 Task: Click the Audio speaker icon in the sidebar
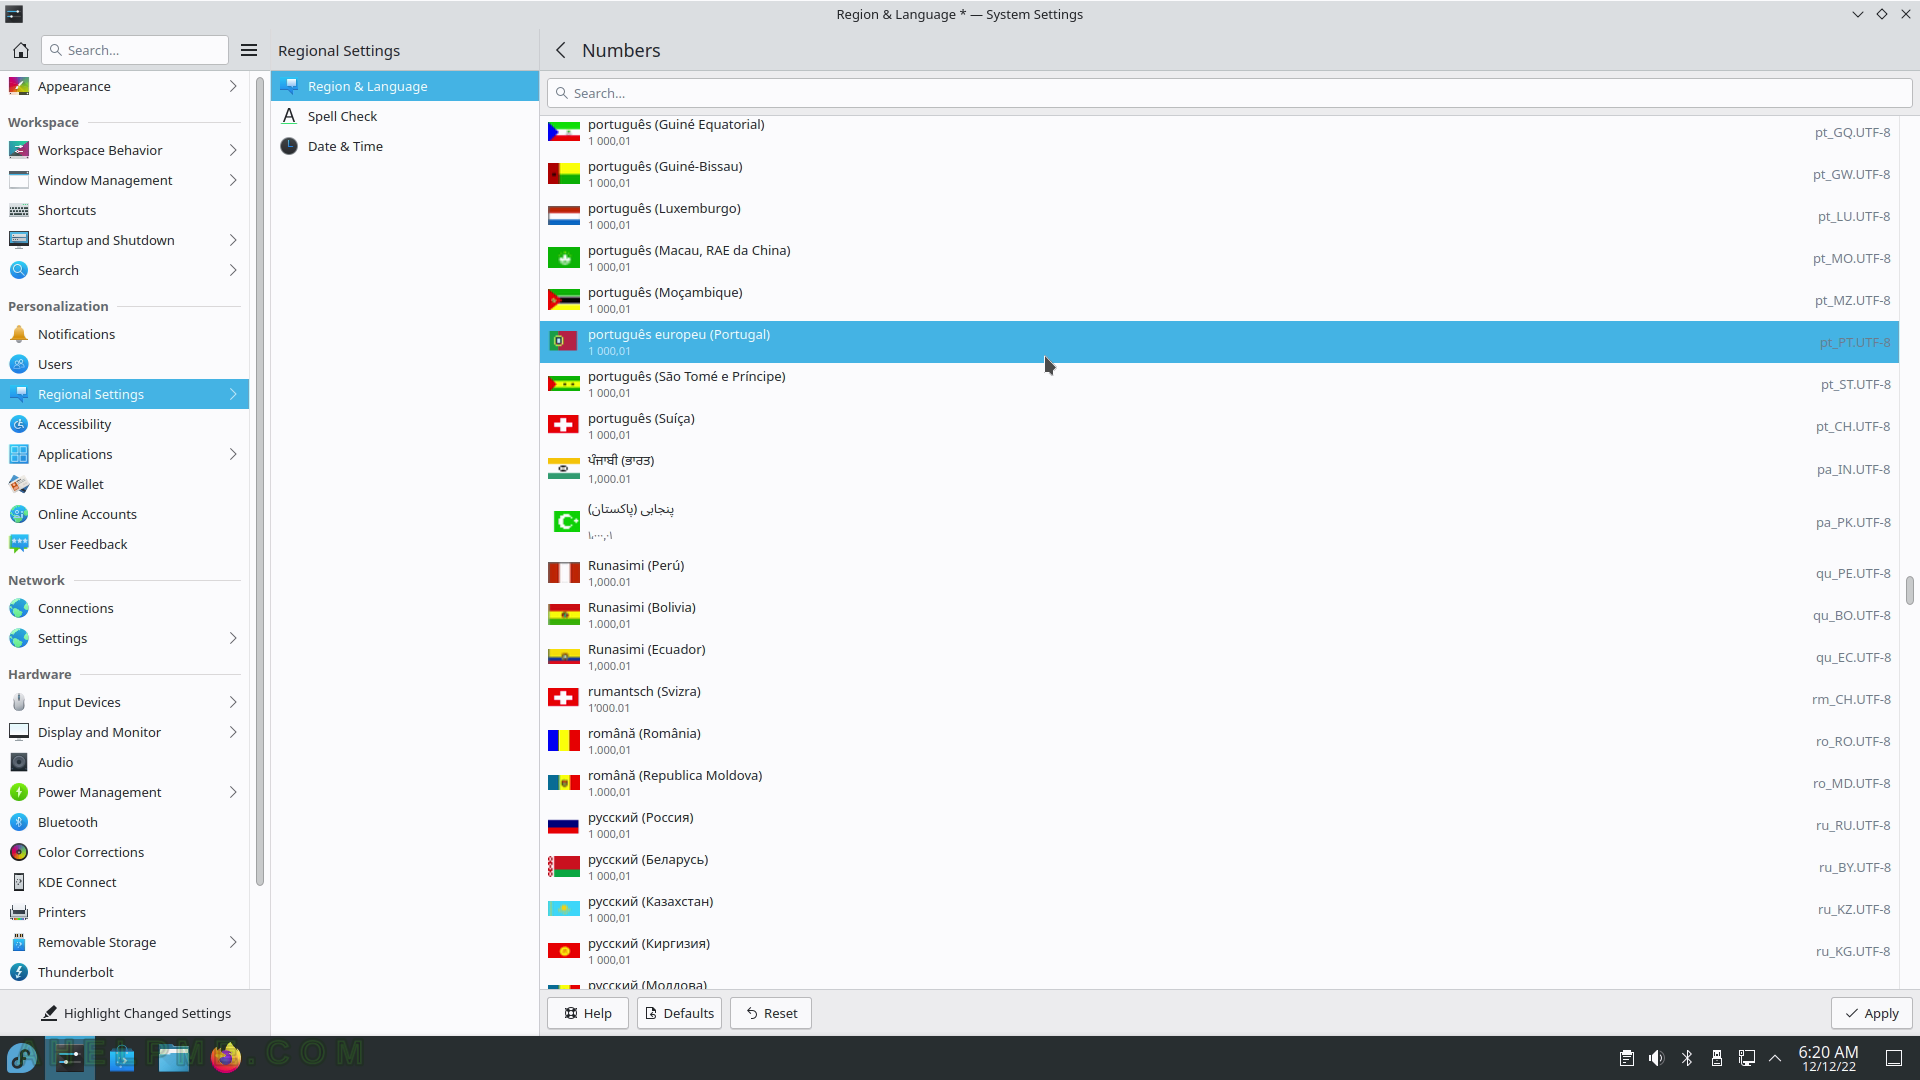(x=19, y=762)
